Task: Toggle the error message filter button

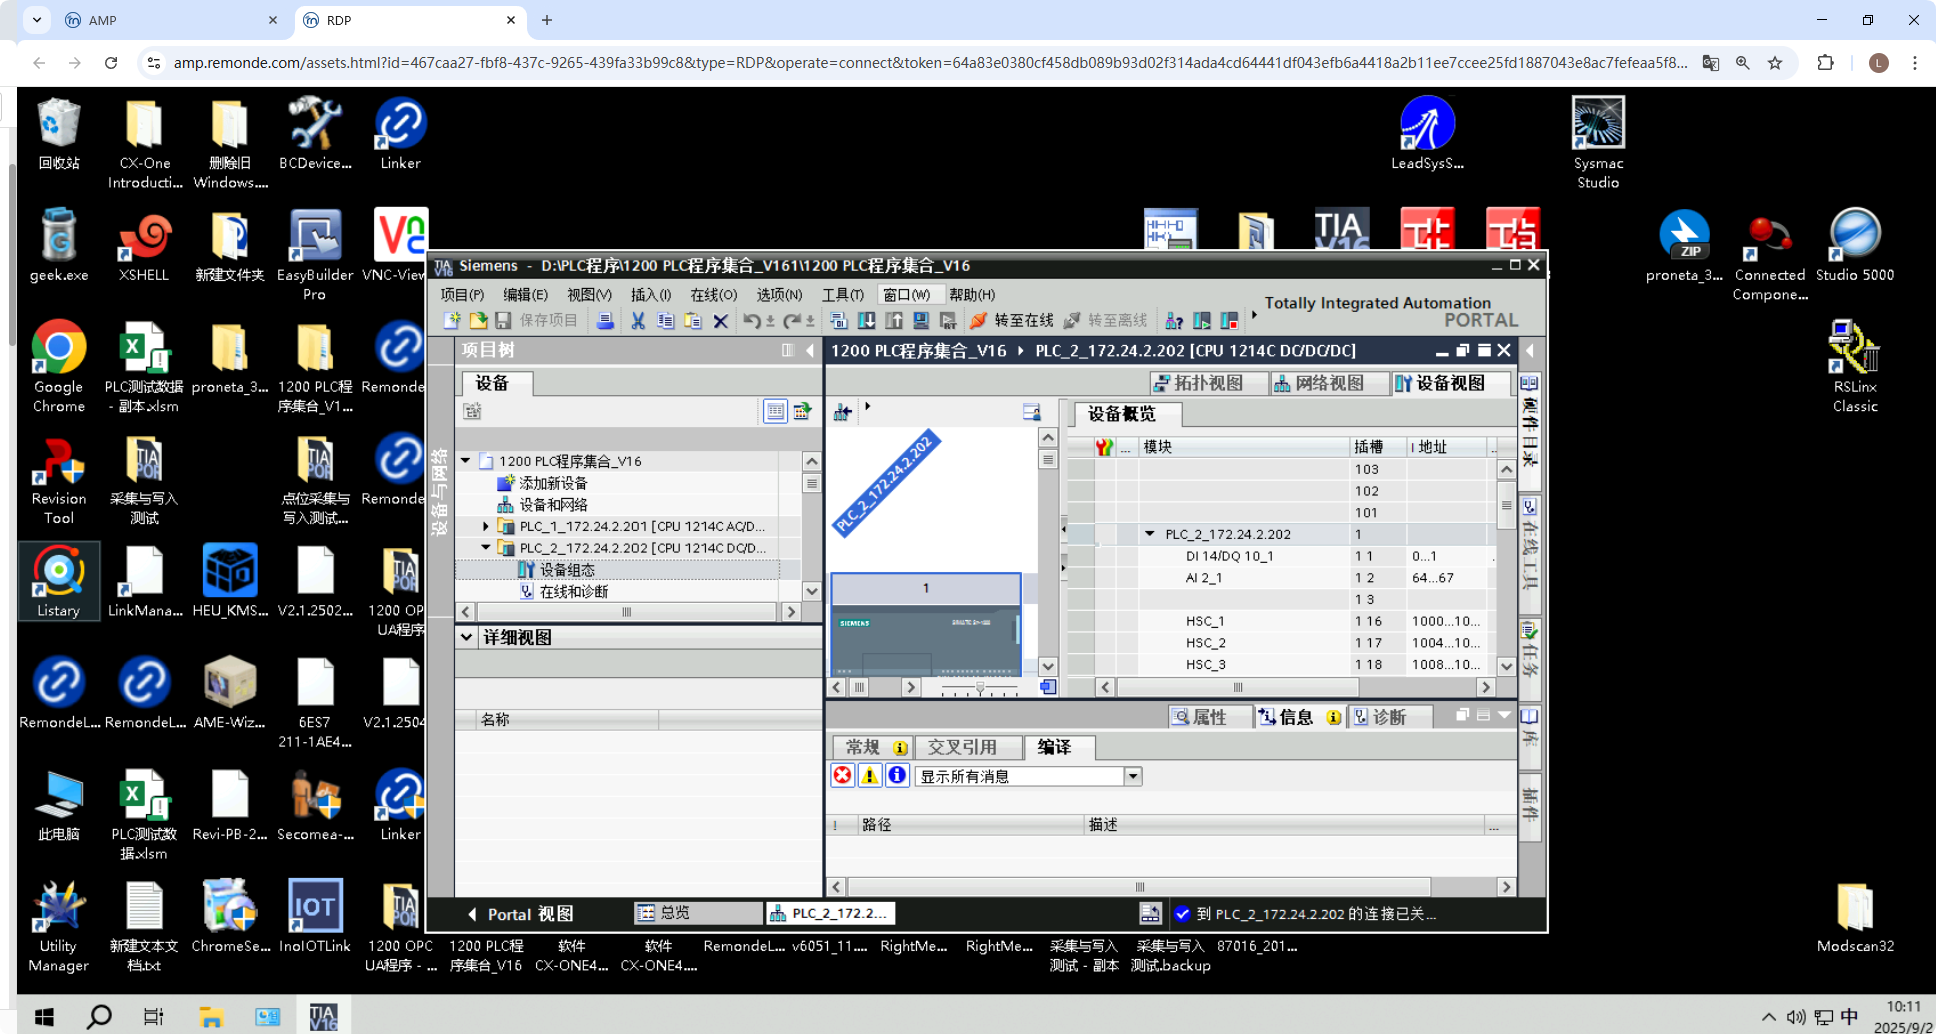Action: [x=843, y=776]
